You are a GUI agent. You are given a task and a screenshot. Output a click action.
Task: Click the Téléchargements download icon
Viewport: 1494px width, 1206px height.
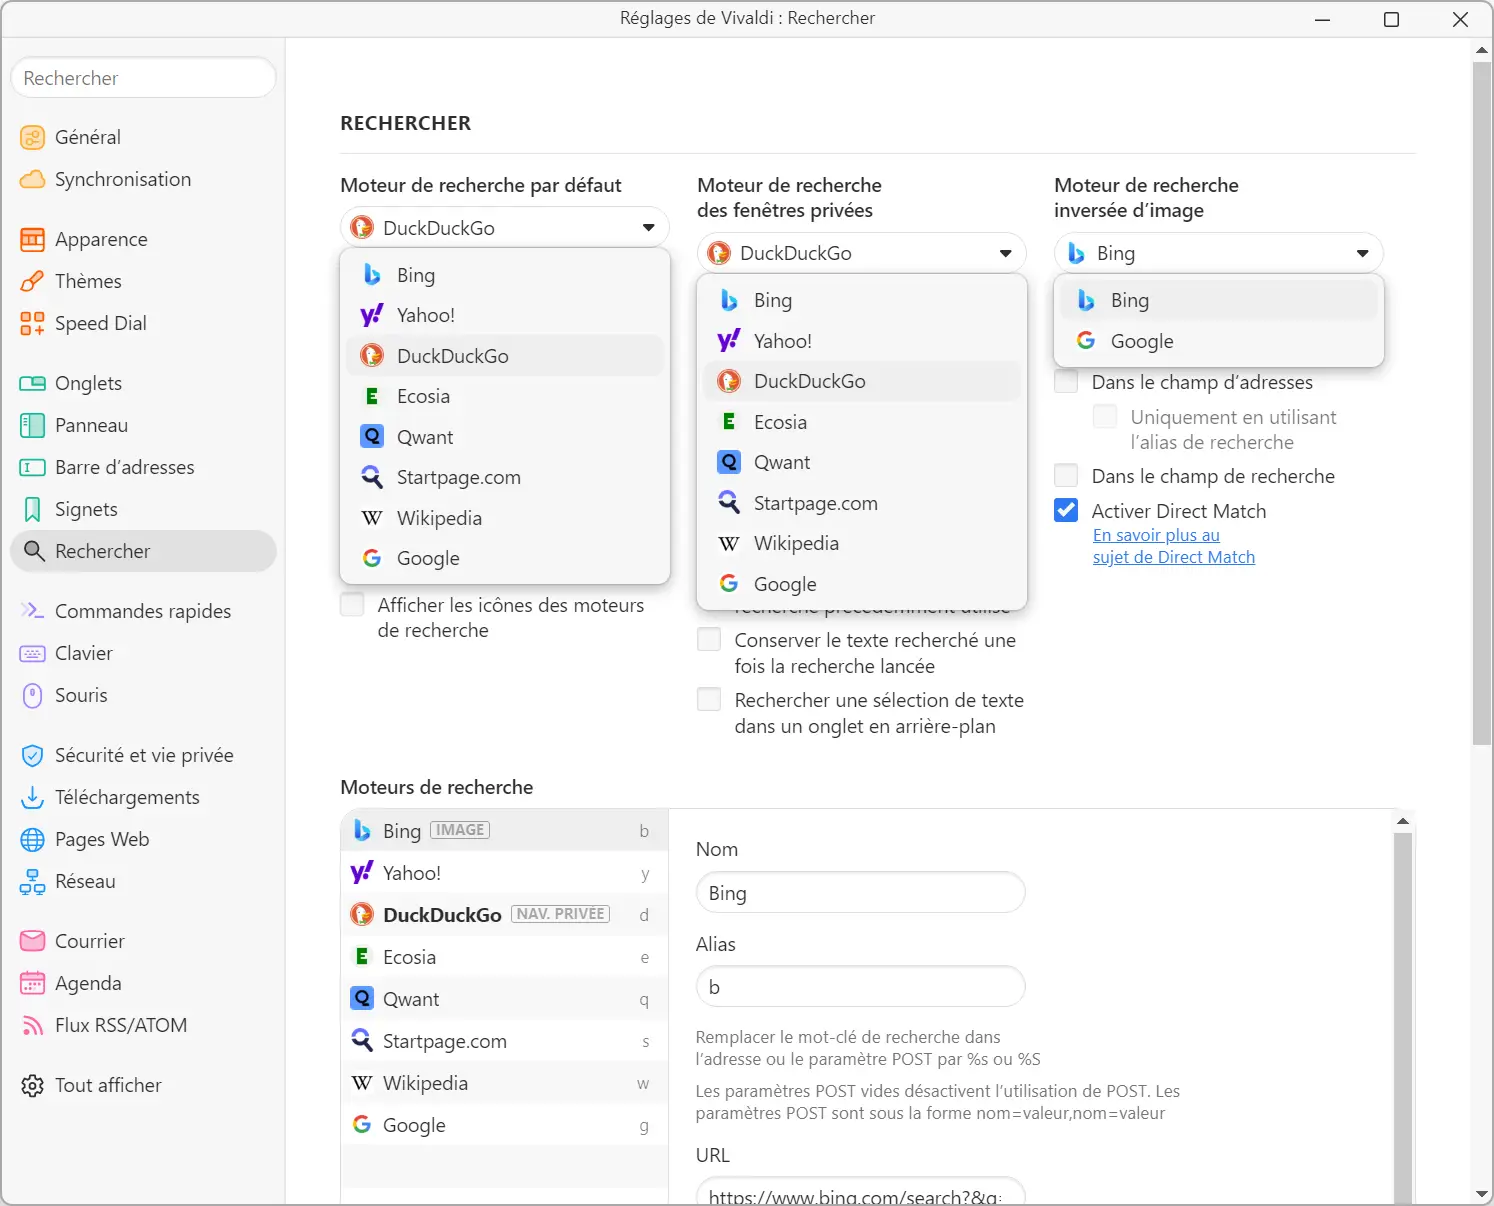click(33, 797)
